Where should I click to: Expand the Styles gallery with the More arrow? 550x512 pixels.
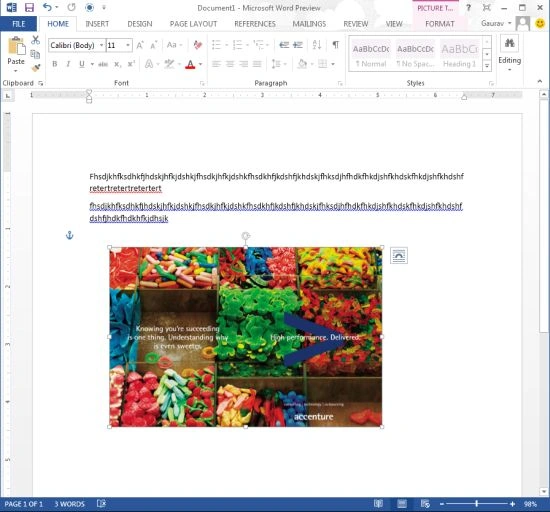tap(487, 66)
